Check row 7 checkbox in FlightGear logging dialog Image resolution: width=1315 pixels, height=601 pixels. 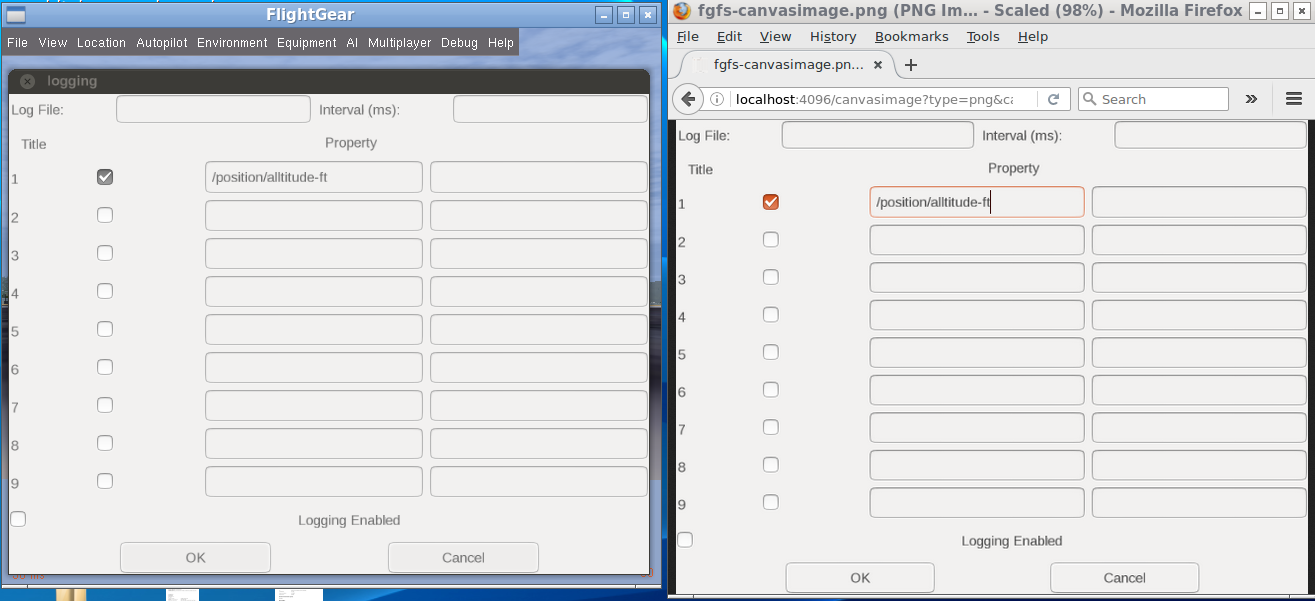[x=105, y=405]
